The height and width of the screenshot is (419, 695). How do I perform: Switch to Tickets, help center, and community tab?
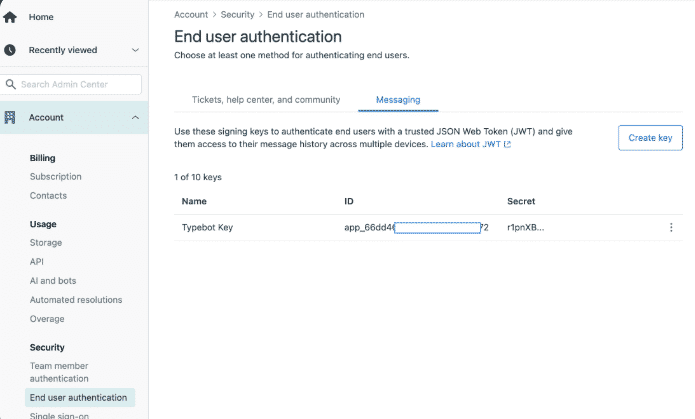pyautogui.click(x=258, y=100)
